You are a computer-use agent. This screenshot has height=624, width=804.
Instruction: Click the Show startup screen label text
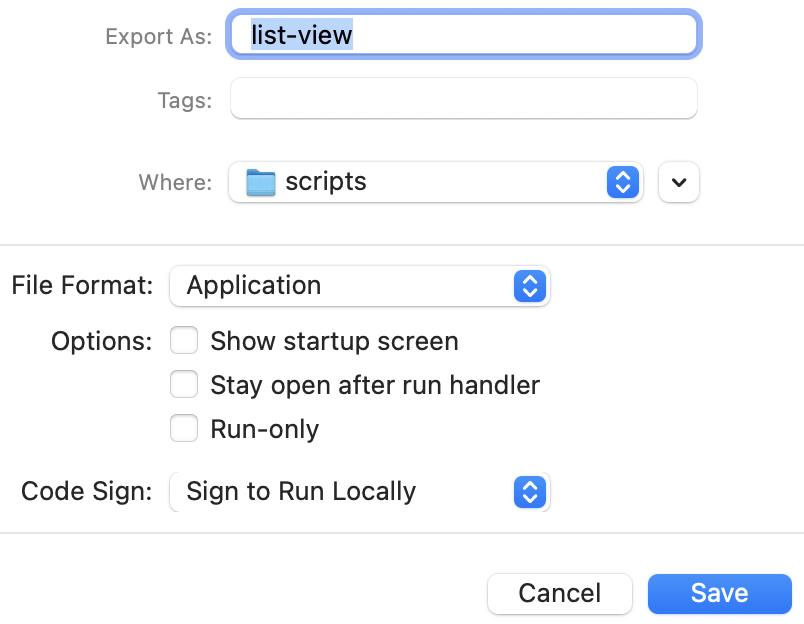pos(334,341)
